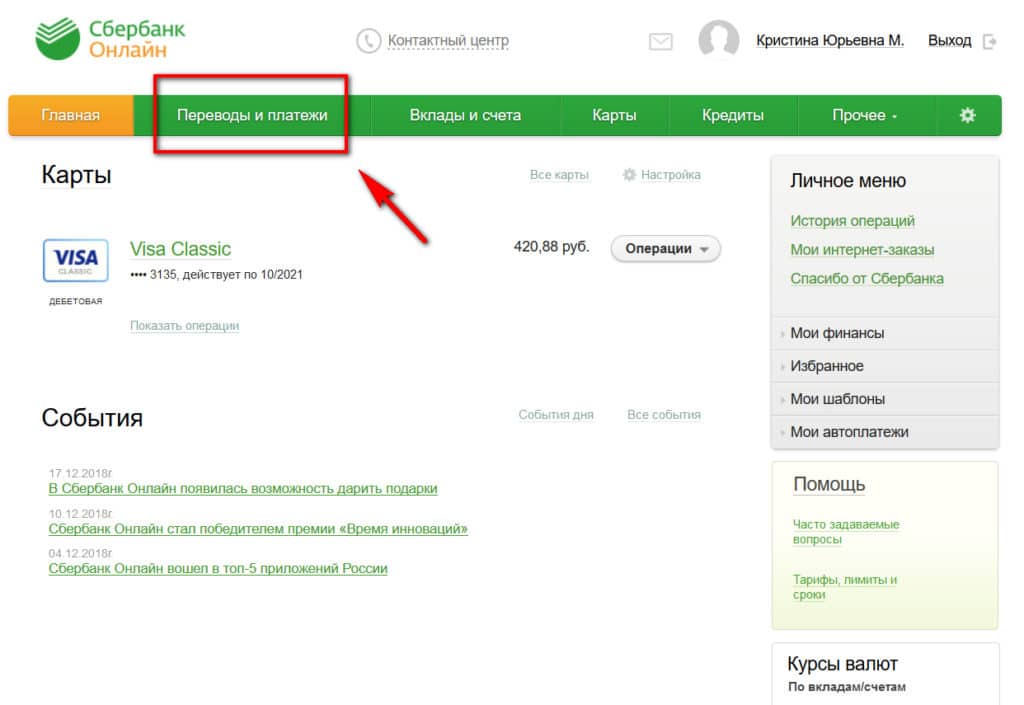Click the Карты section heading
Viewport: 1024px width, 705px height.
coord(76,175)
